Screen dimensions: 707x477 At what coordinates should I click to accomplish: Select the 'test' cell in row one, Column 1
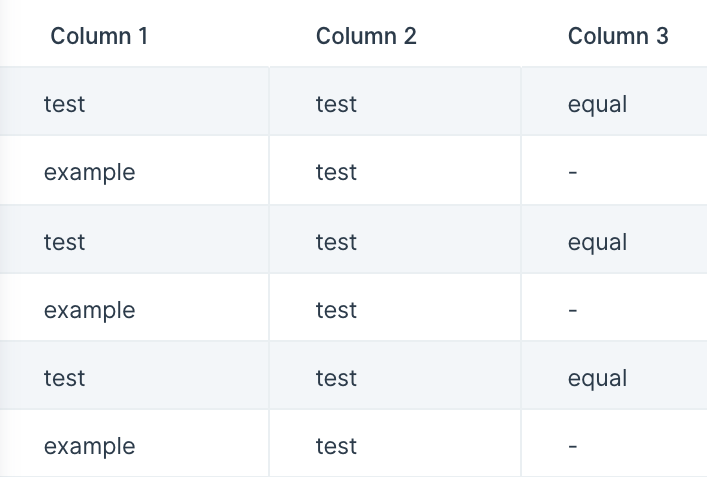click(134, 101)
